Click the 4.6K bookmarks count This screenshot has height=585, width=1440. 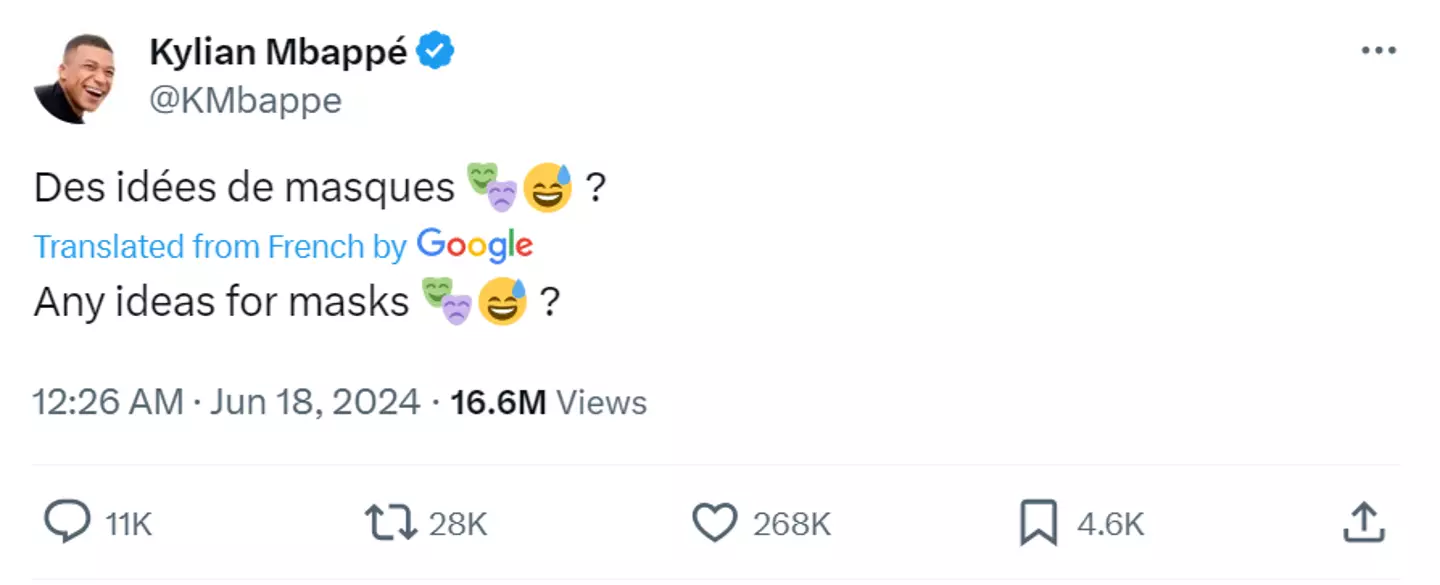click(x=1110, y=524)
